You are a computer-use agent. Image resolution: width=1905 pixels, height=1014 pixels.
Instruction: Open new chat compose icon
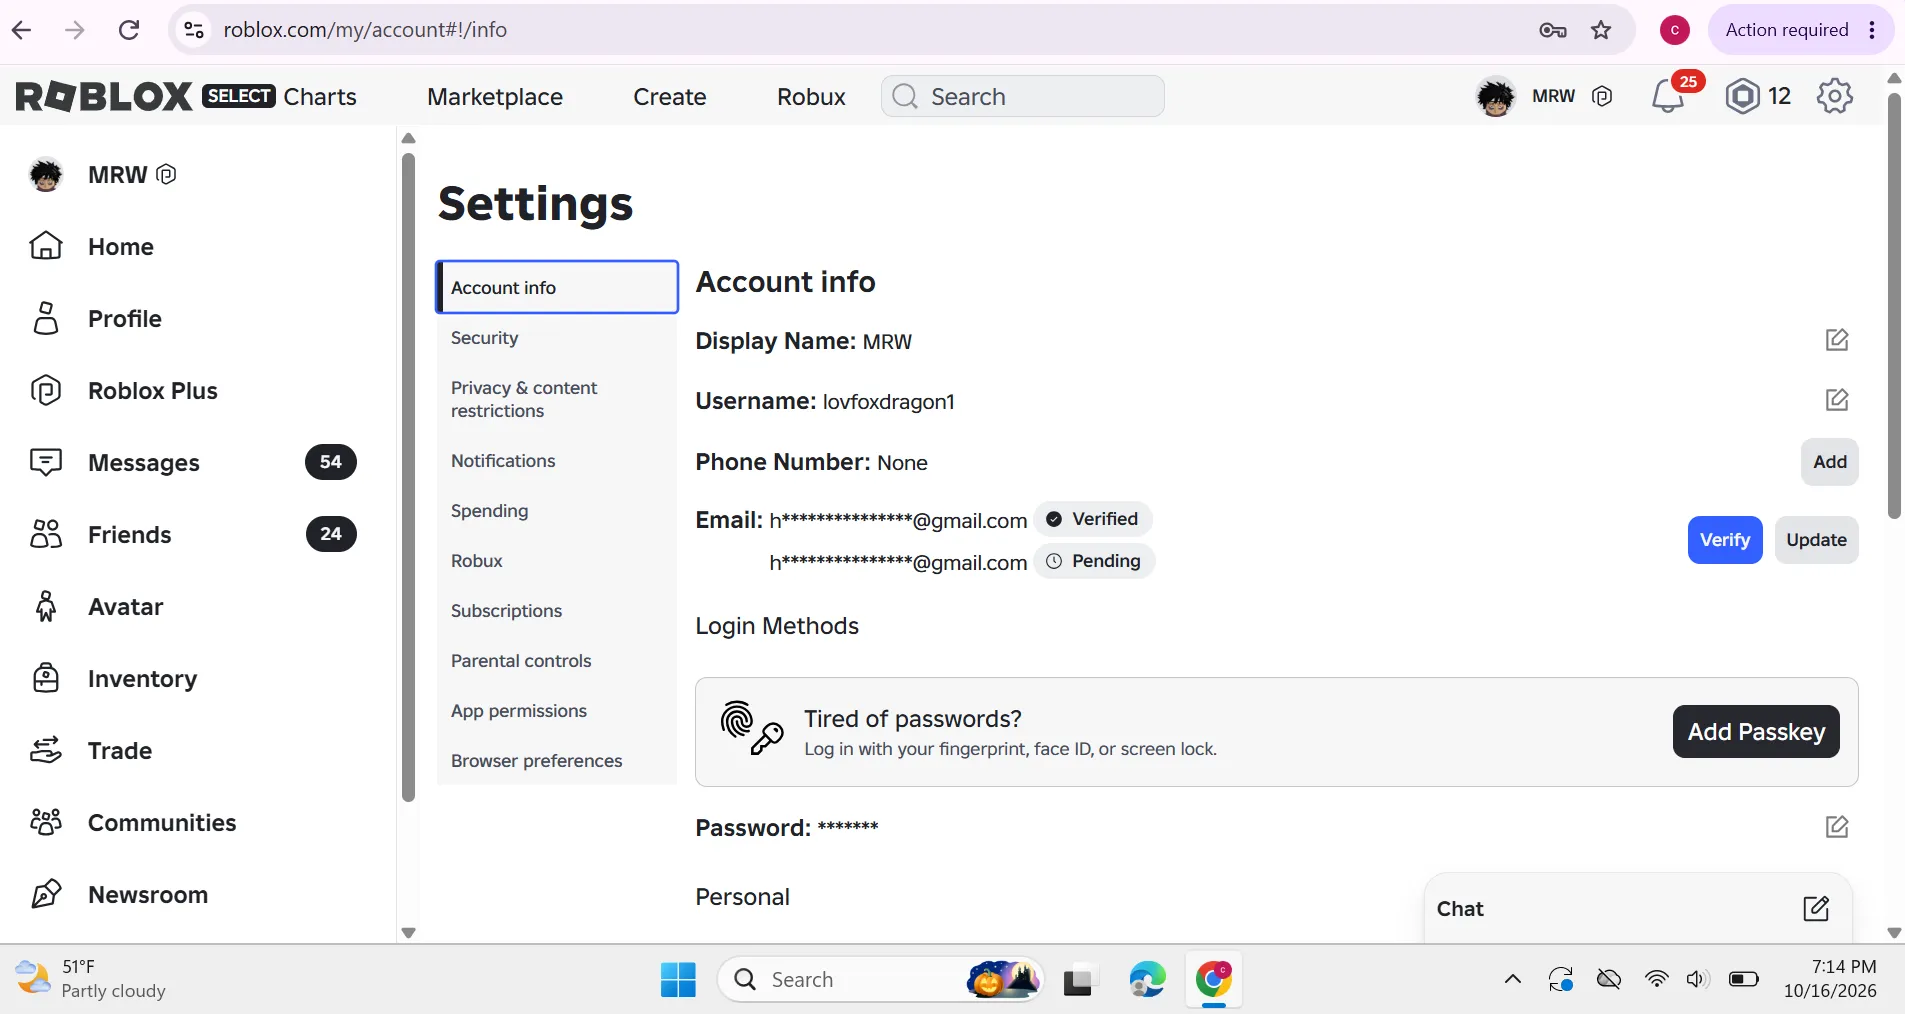tap(1816, 909)
